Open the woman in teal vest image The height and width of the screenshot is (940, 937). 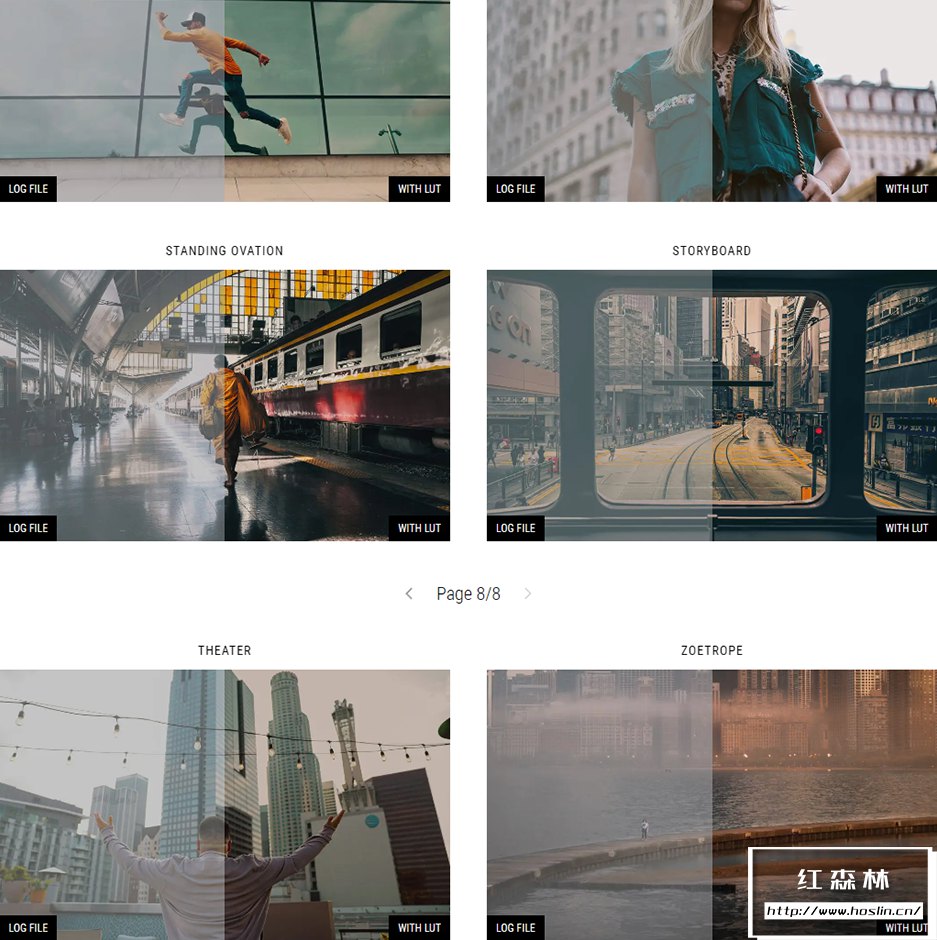tap(712, 101)
